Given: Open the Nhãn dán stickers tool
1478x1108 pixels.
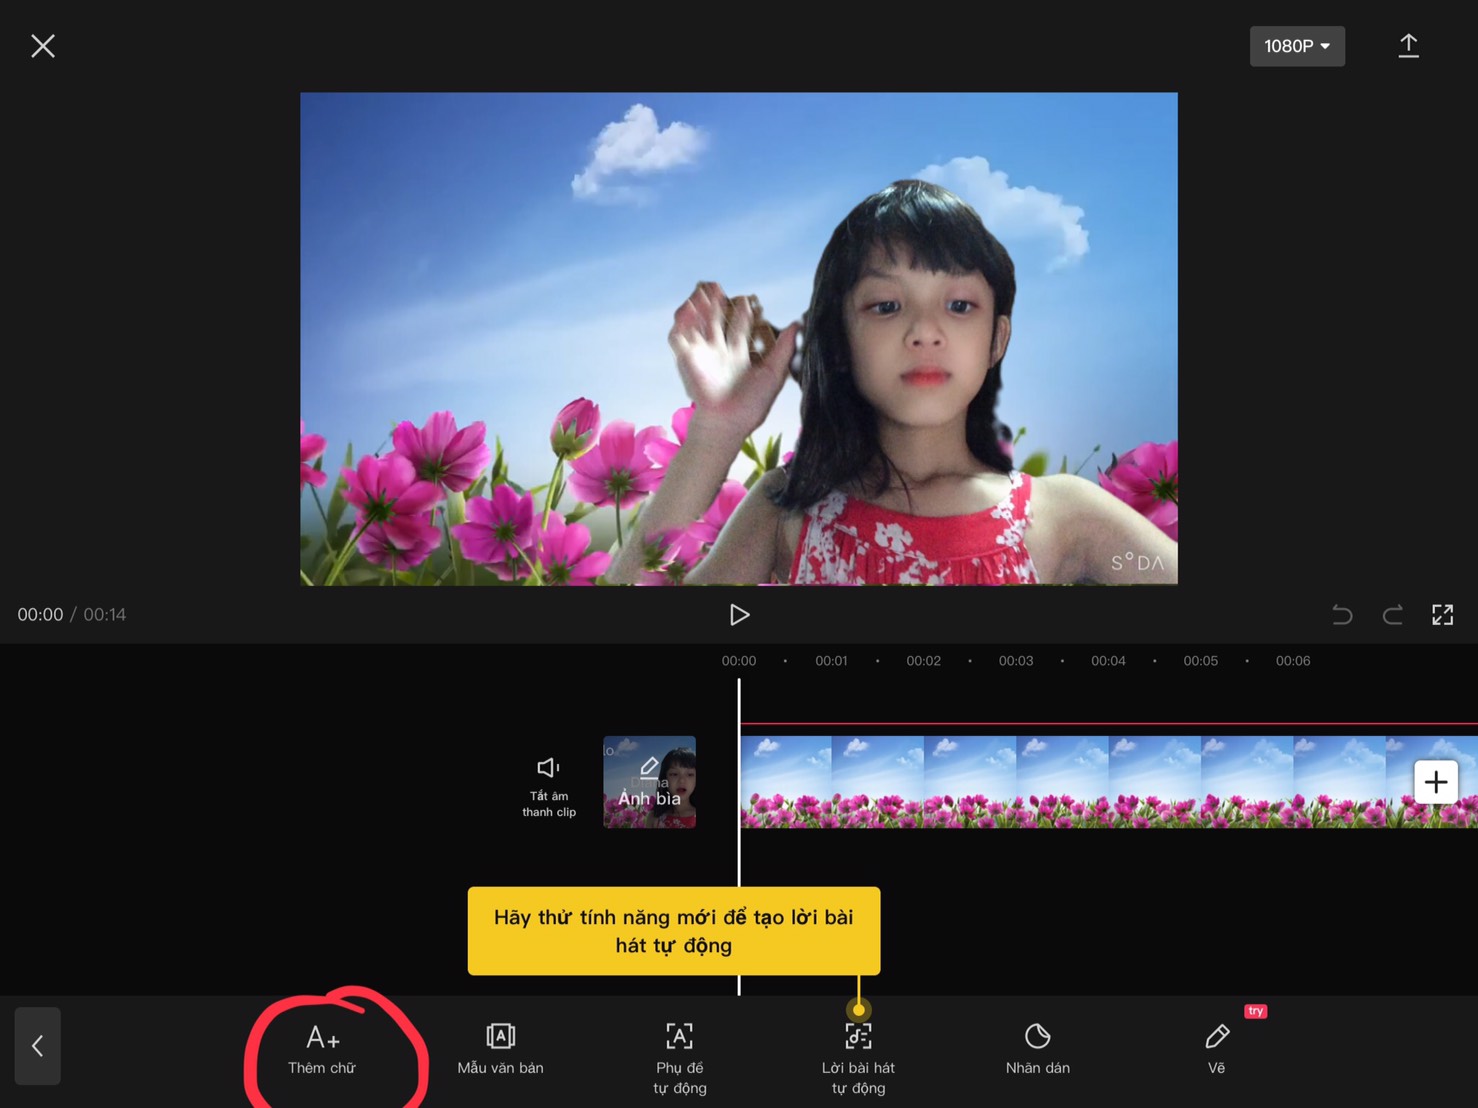Looking at the screenshot, I should point(1037,1049).
